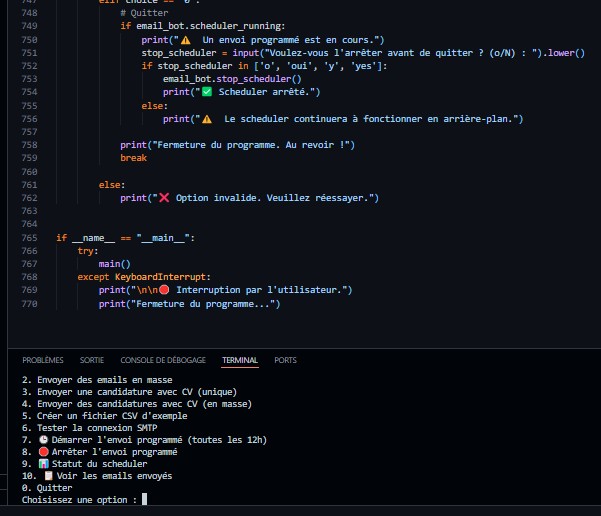Viewport: 601px width, 516px height.
Task: Click the 'Option invalide. Veuillez réessayer.' string
Action: pos(272,197)
